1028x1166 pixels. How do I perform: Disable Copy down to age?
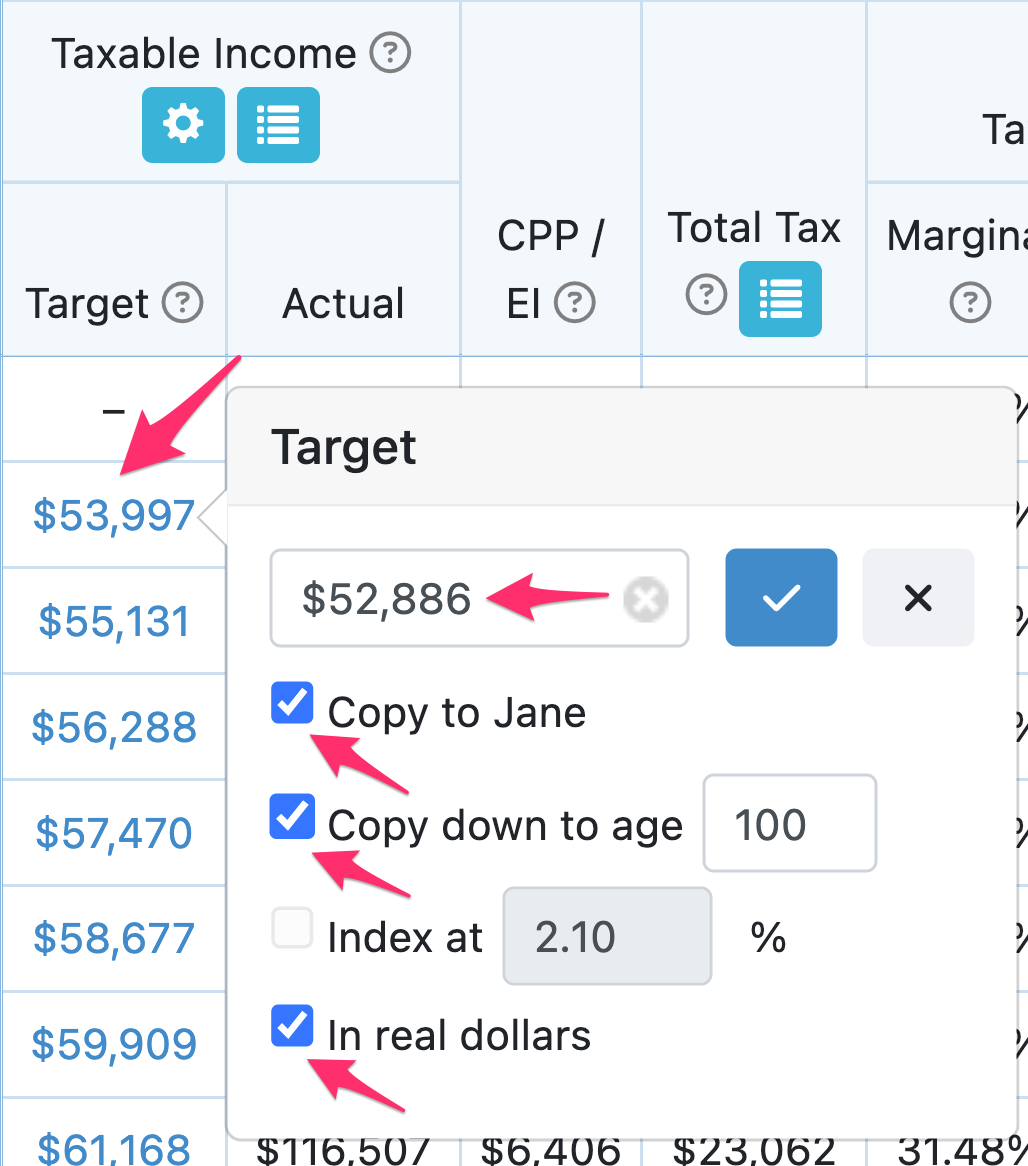[x=292, y=817]
